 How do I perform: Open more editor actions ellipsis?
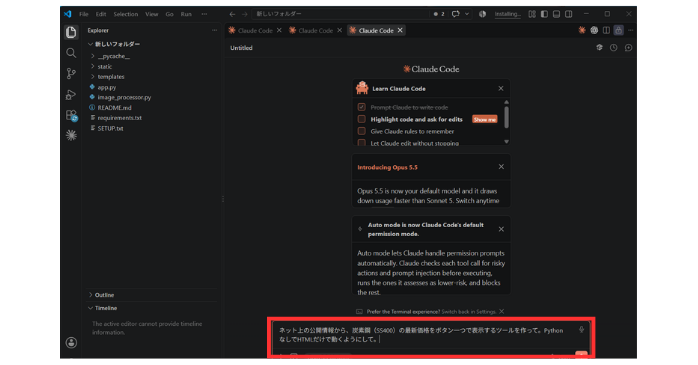coord(630,30)
